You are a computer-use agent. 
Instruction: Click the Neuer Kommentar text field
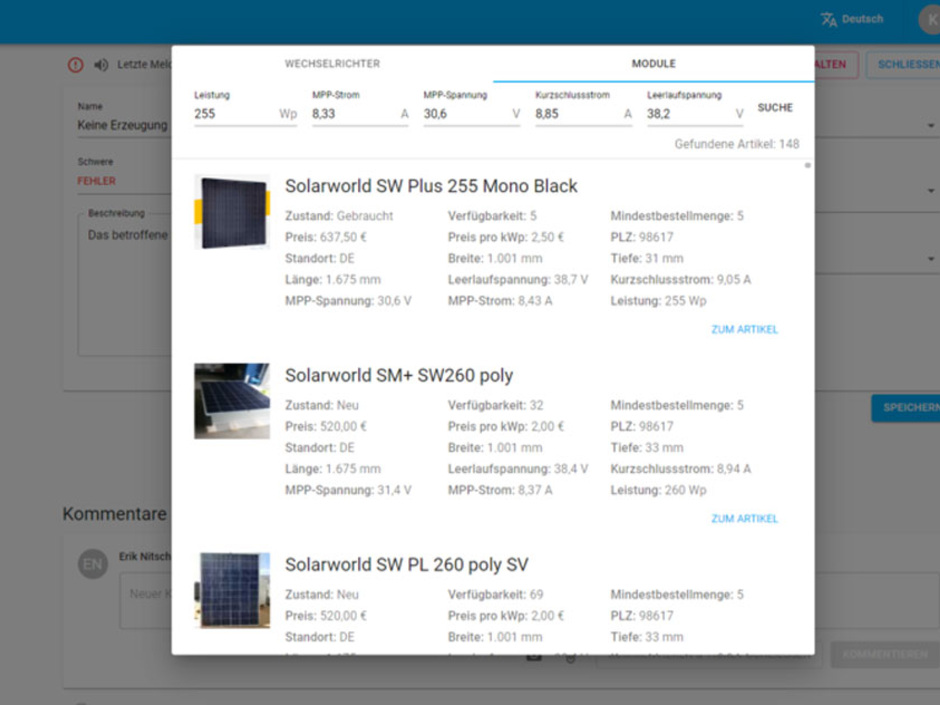pos(150,594)
